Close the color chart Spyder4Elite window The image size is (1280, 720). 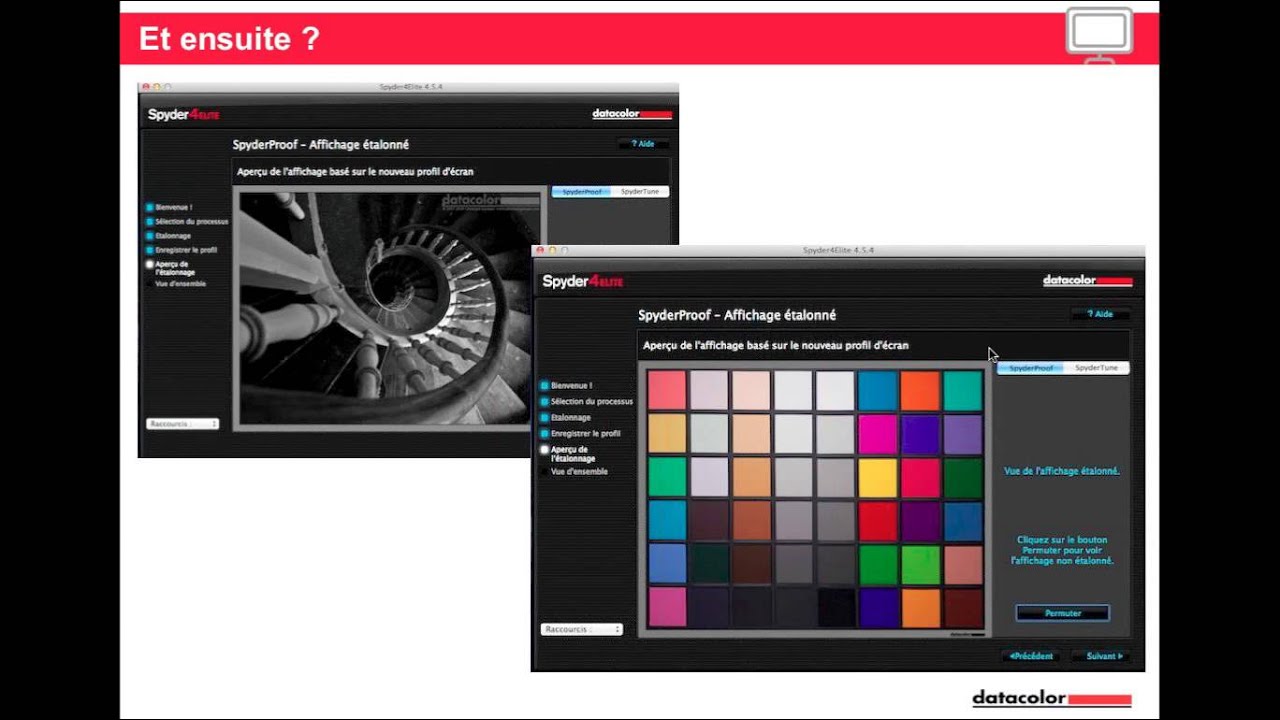540,250
